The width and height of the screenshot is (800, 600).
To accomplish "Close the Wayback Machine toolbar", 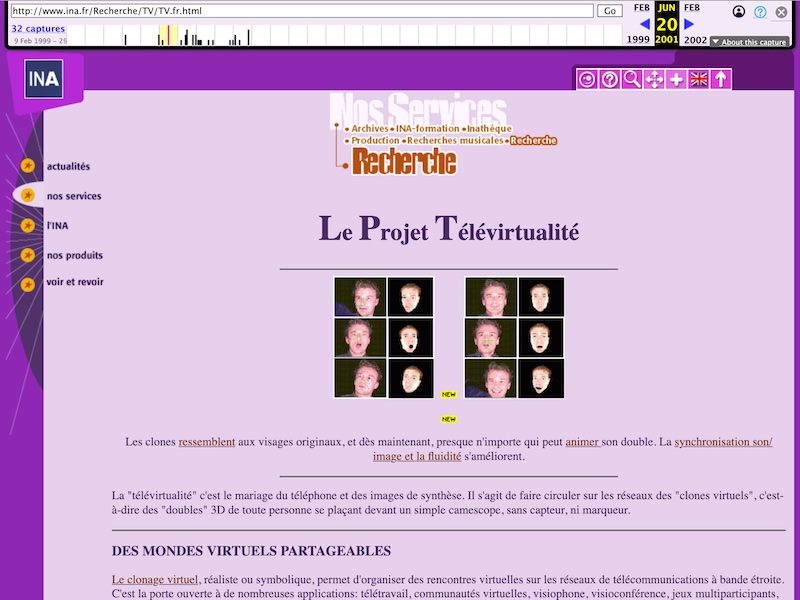I will pos(781,12).
